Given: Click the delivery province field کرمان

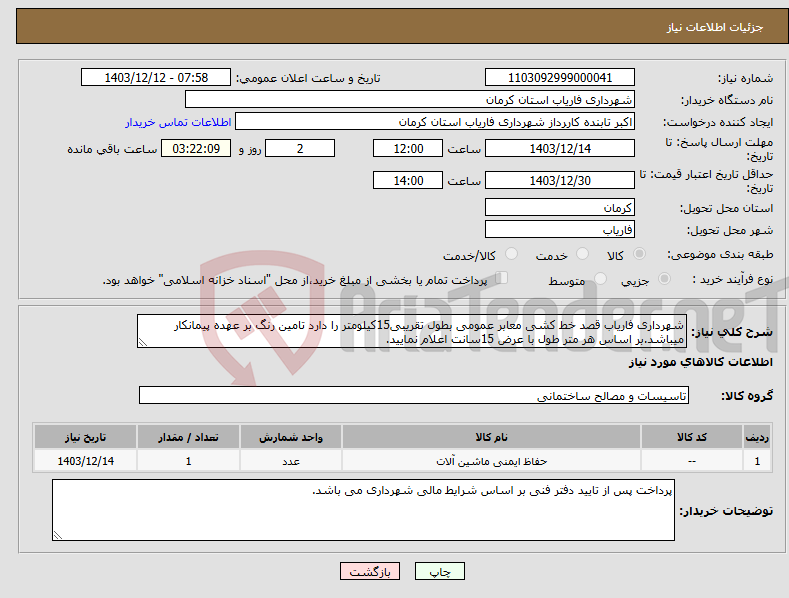Looking at the screenshot, I should tap(560, 207).
